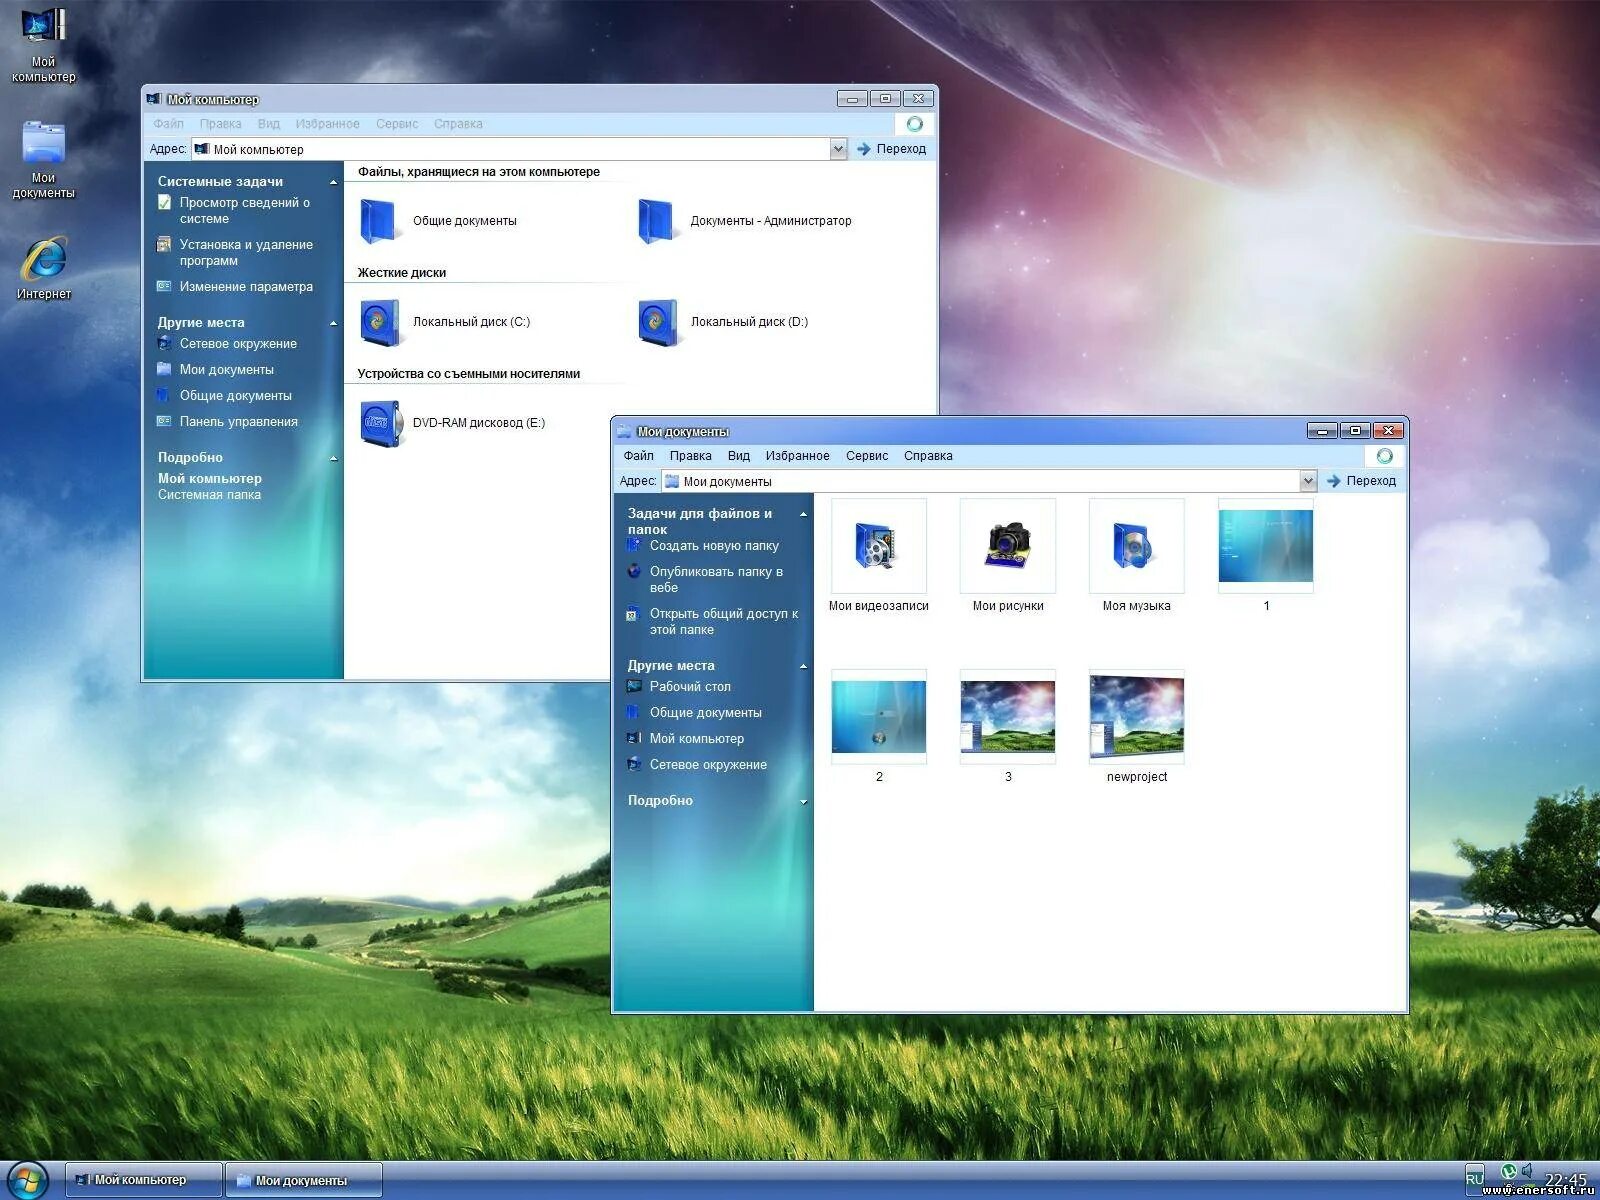Open Избранное menu in Мои документы window
Image resolution: width=1600 pixels, height=1200 pixels.
coord(797,456)
